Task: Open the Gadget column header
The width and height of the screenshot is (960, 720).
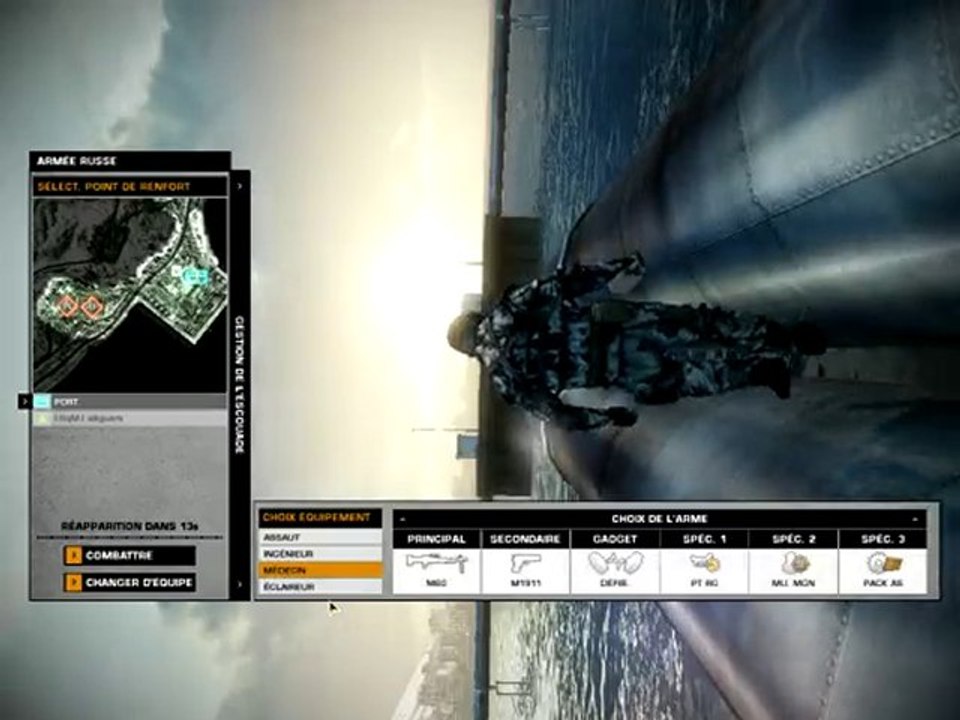Action: pos(615,539)
